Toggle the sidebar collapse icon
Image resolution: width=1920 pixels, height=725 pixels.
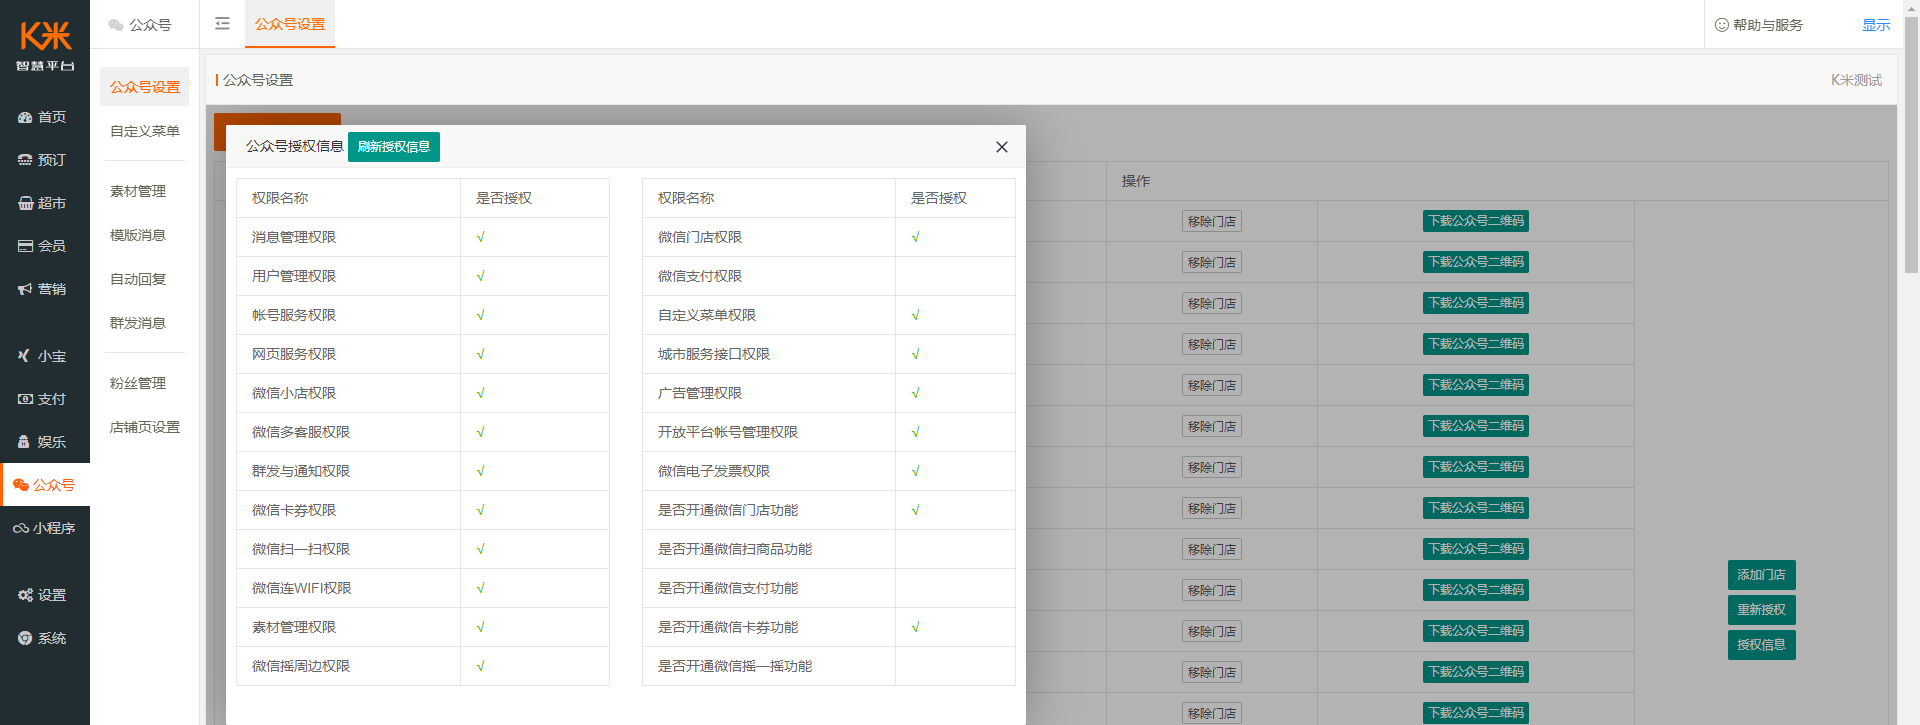222,24
